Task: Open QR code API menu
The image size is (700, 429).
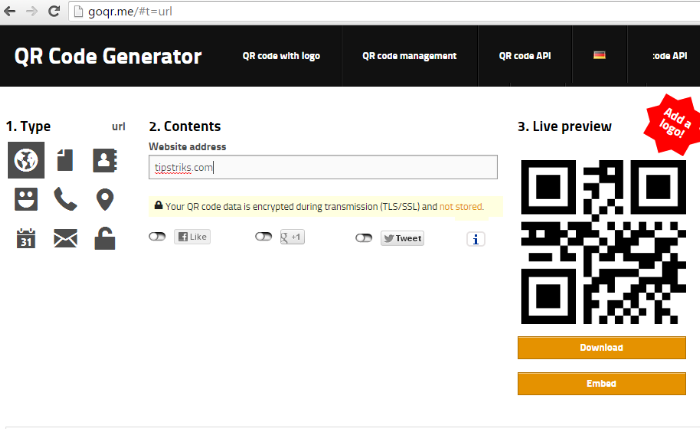Action: pos(525,56)
